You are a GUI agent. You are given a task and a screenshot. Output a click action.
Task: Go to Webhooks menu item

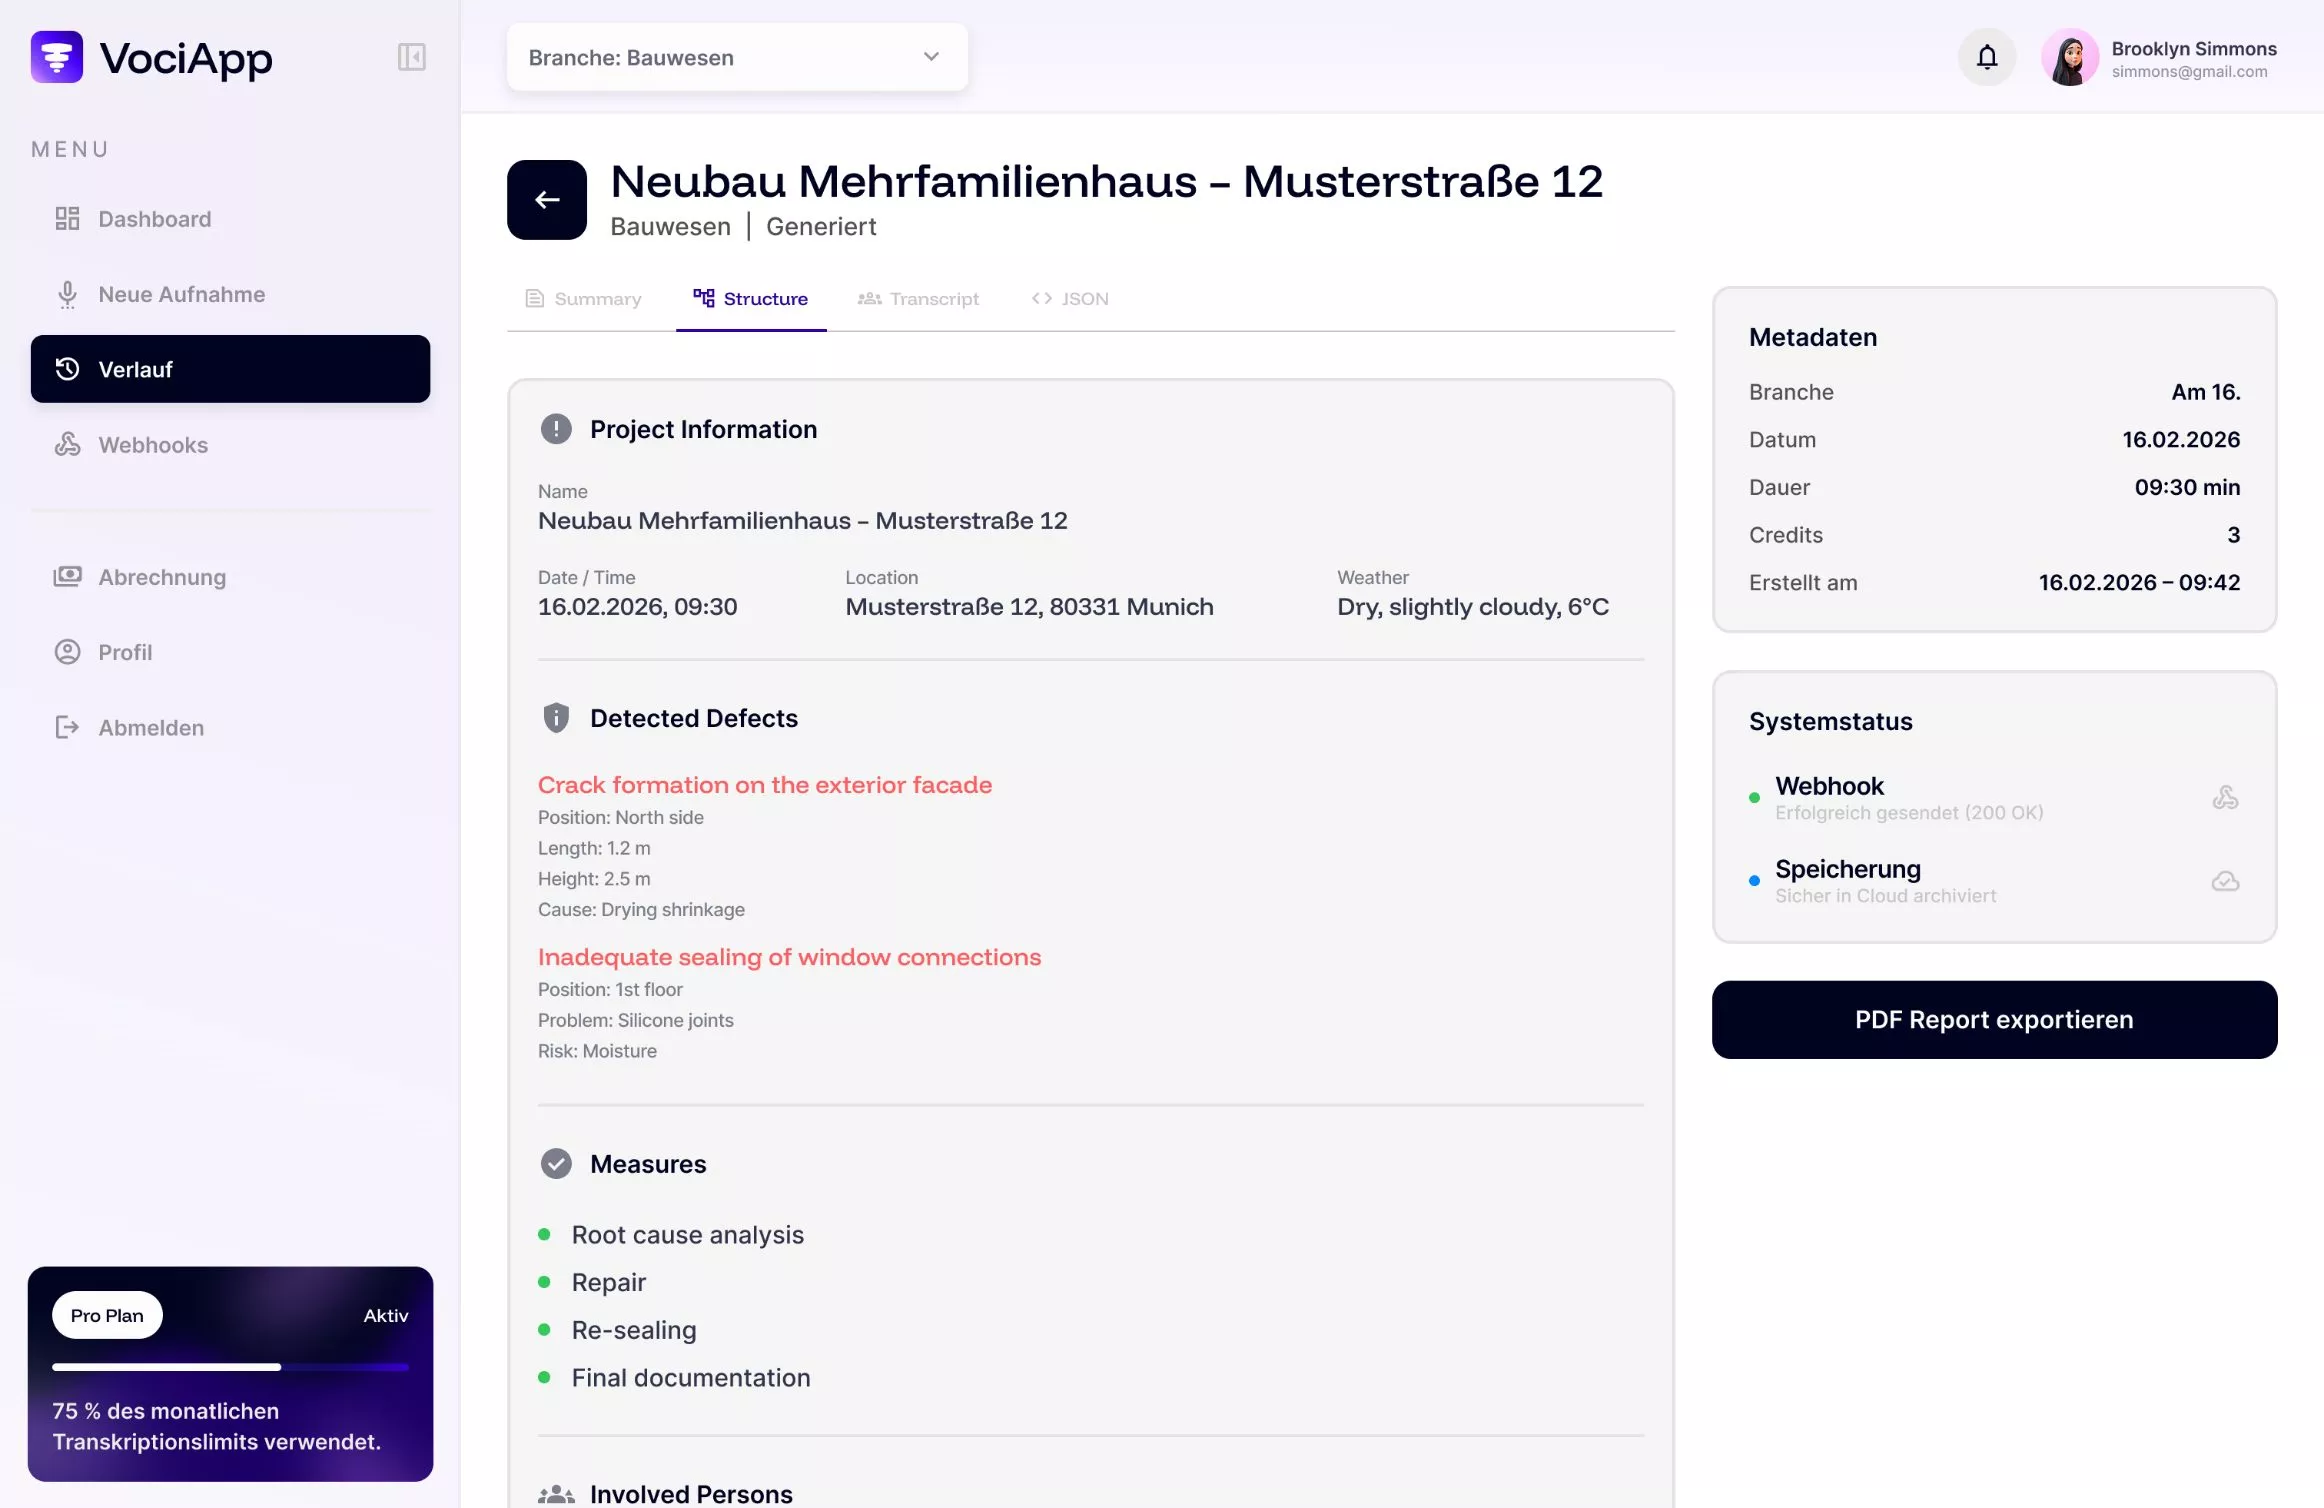point(153,445)
